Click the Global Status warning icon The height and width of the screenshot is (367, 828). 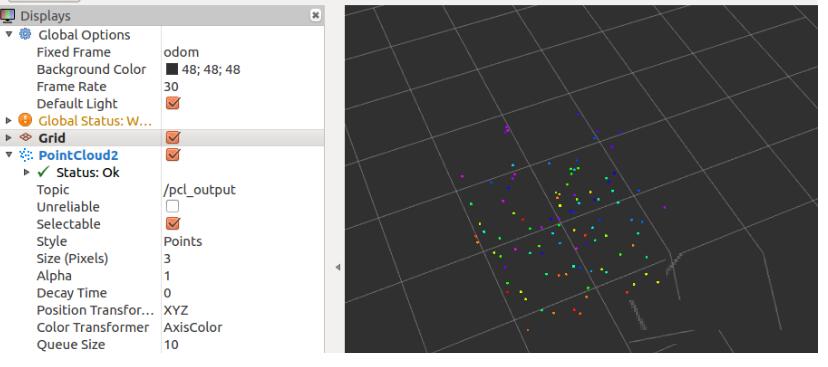coord(25,120)
